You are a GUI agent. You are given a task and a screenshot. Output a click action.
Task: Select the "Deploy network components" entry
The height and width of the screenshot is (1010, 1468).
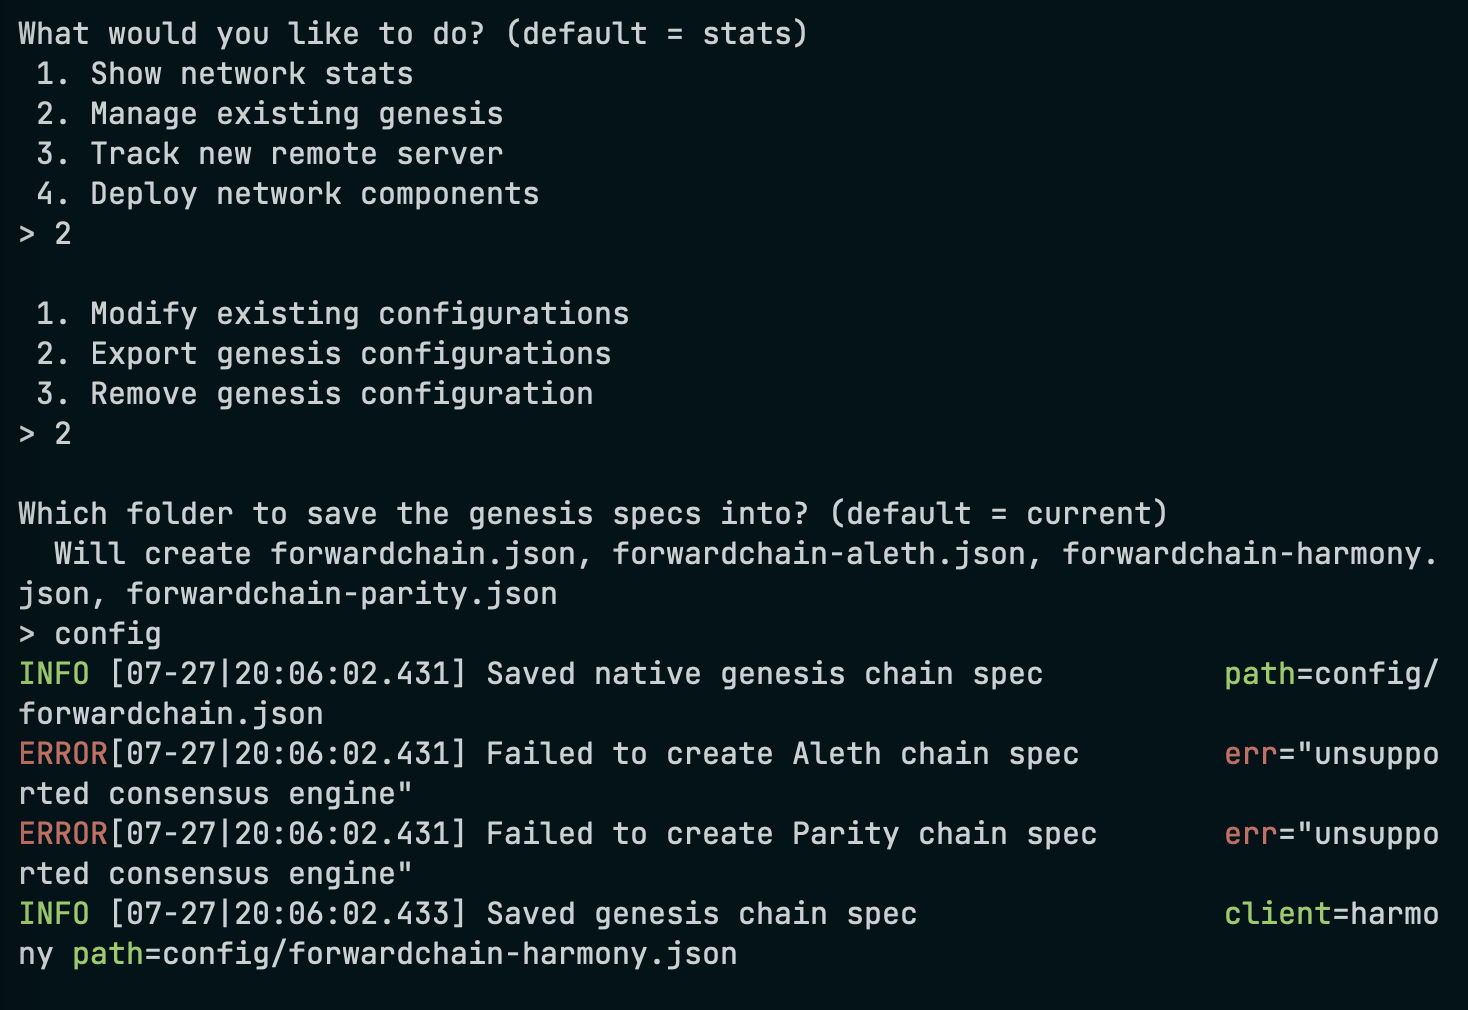click(314, 194)
